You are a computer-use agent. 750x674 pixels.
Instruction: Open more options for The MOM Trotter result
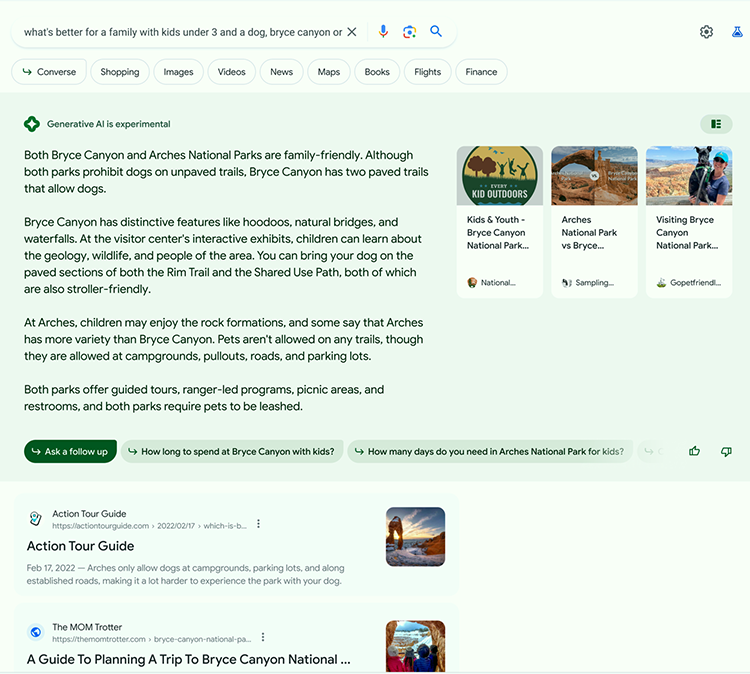(263, 637)
